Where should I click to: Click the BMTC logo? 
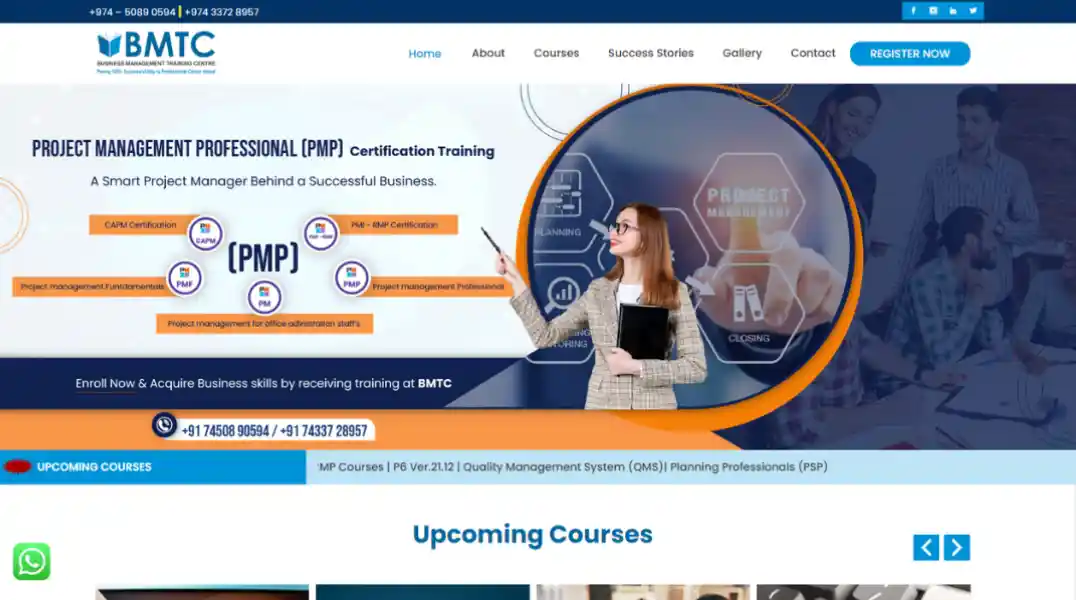[156, 53]
